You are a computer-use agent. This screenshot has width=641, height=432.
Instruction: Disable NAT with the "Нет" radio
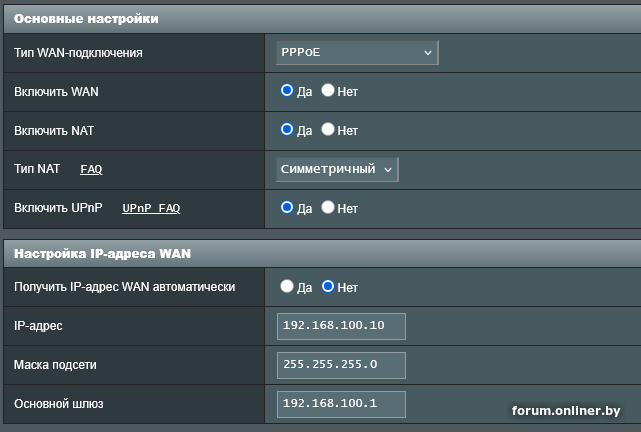point(327,130)
